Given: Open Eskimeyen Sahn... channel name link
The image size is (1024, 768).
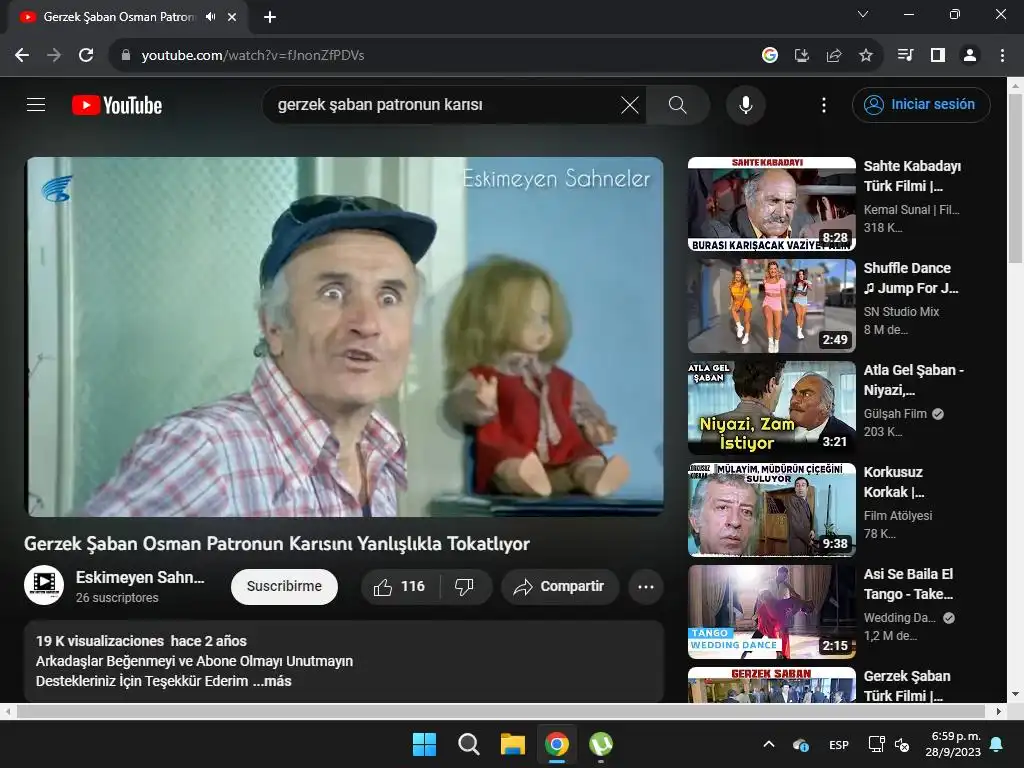Looking at the screenshot, I should pos(140,577).
